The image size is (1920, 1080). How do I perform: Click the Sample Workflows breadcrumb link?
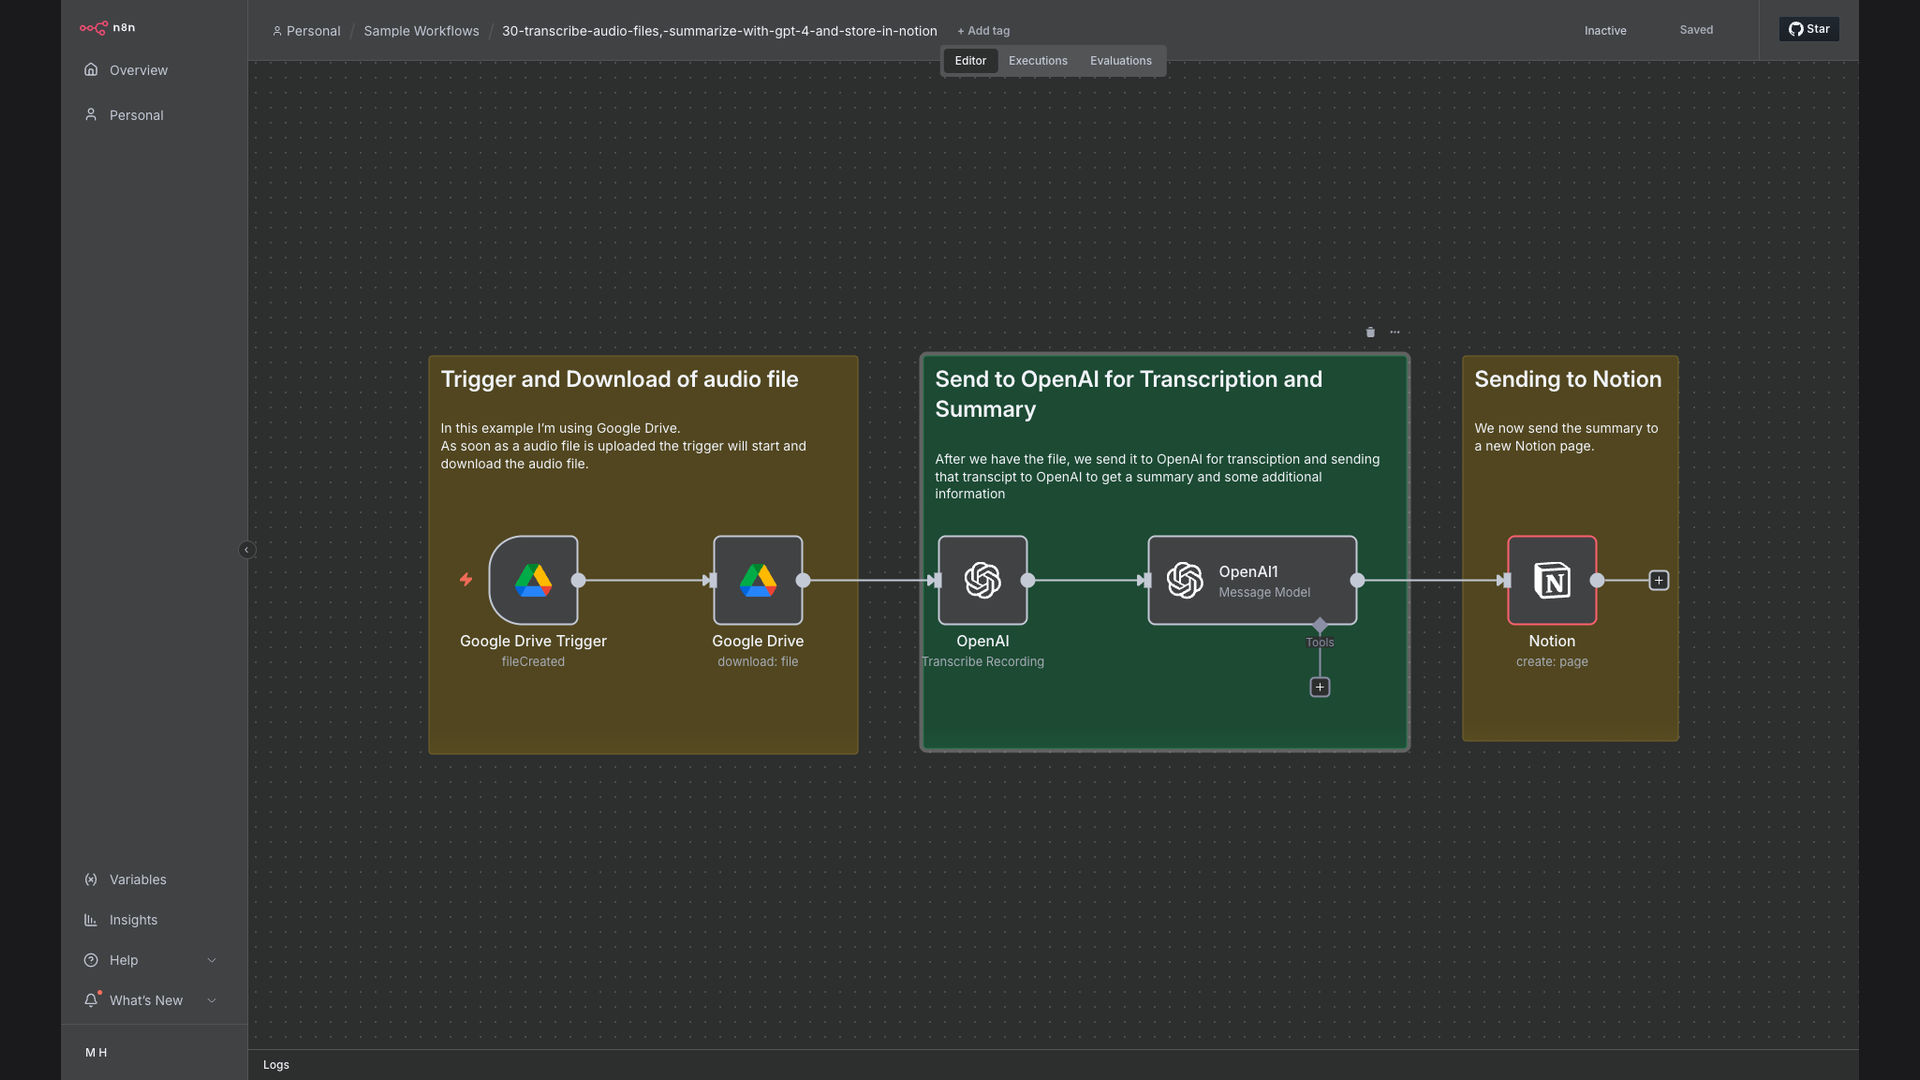click(421, 31)
